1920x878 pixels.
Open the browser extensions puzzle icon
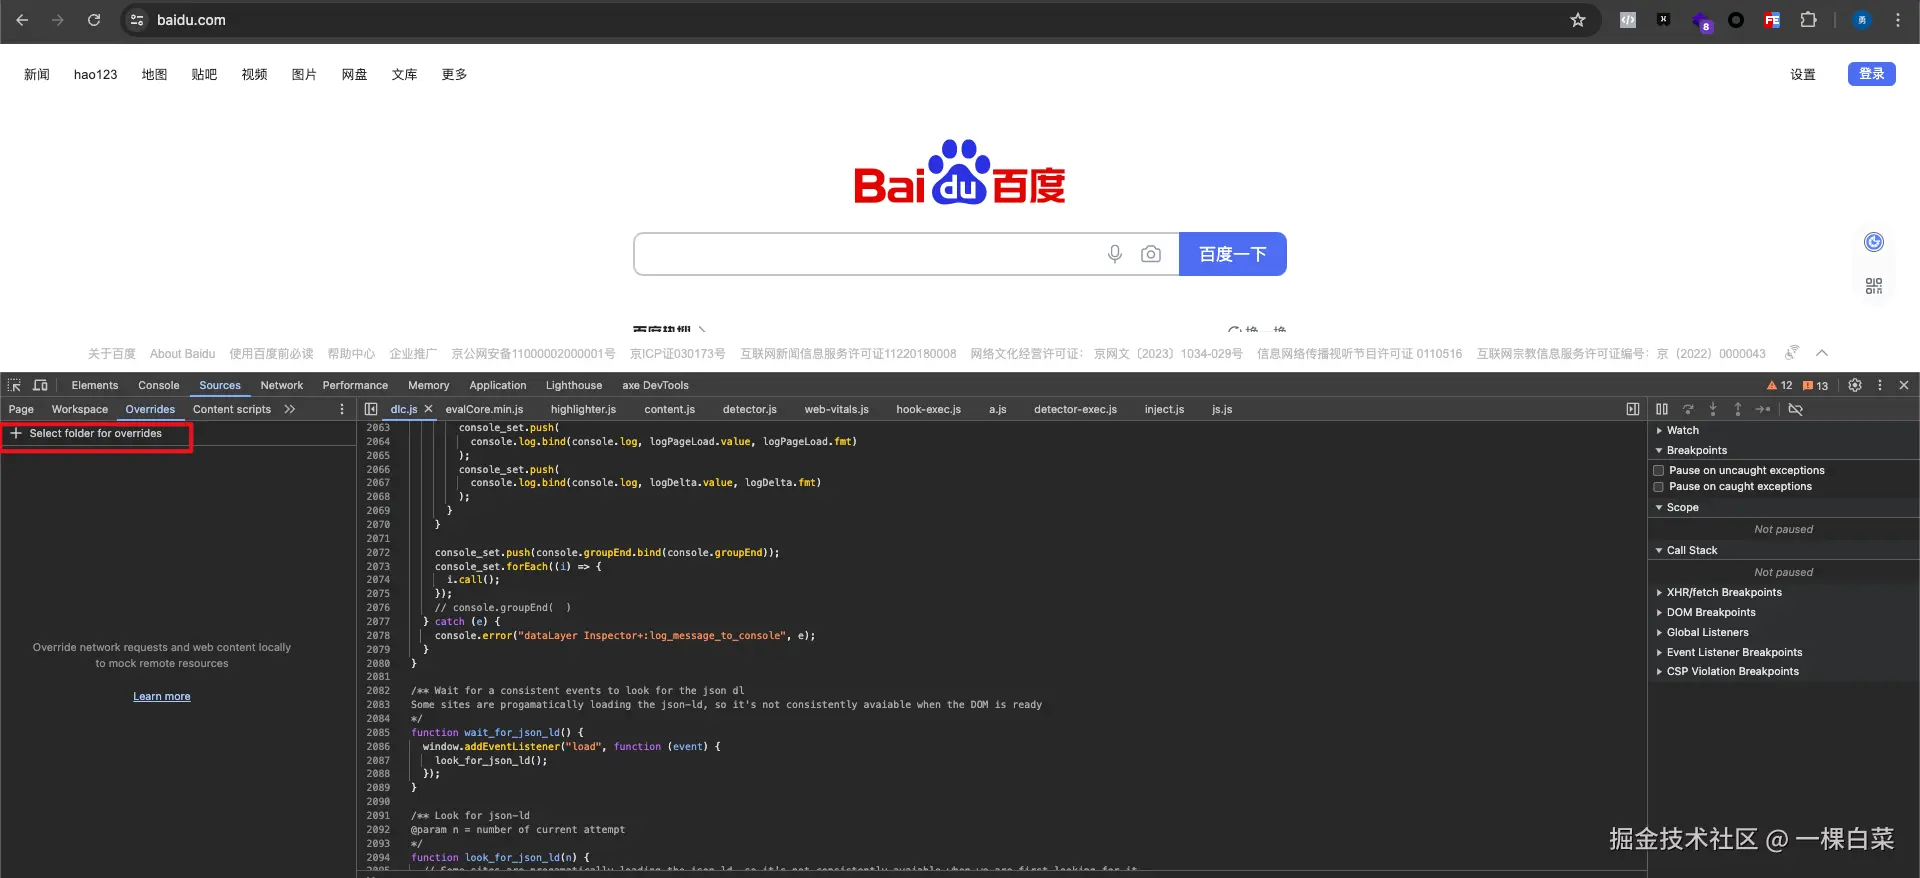1808,20
